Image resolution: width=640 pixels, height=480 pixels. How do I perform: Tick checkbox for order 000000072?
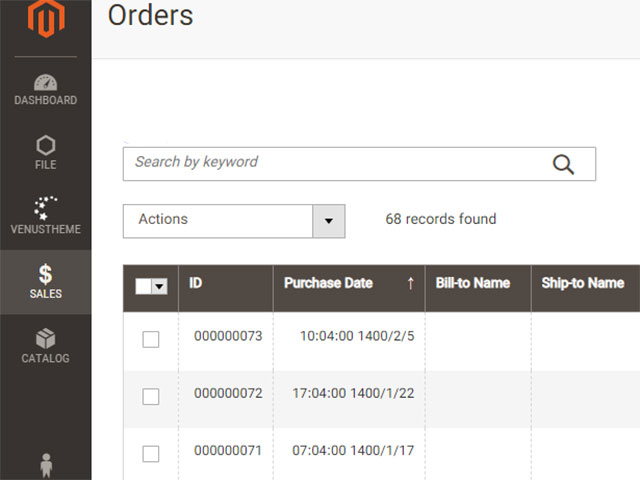tap(151, 396)
